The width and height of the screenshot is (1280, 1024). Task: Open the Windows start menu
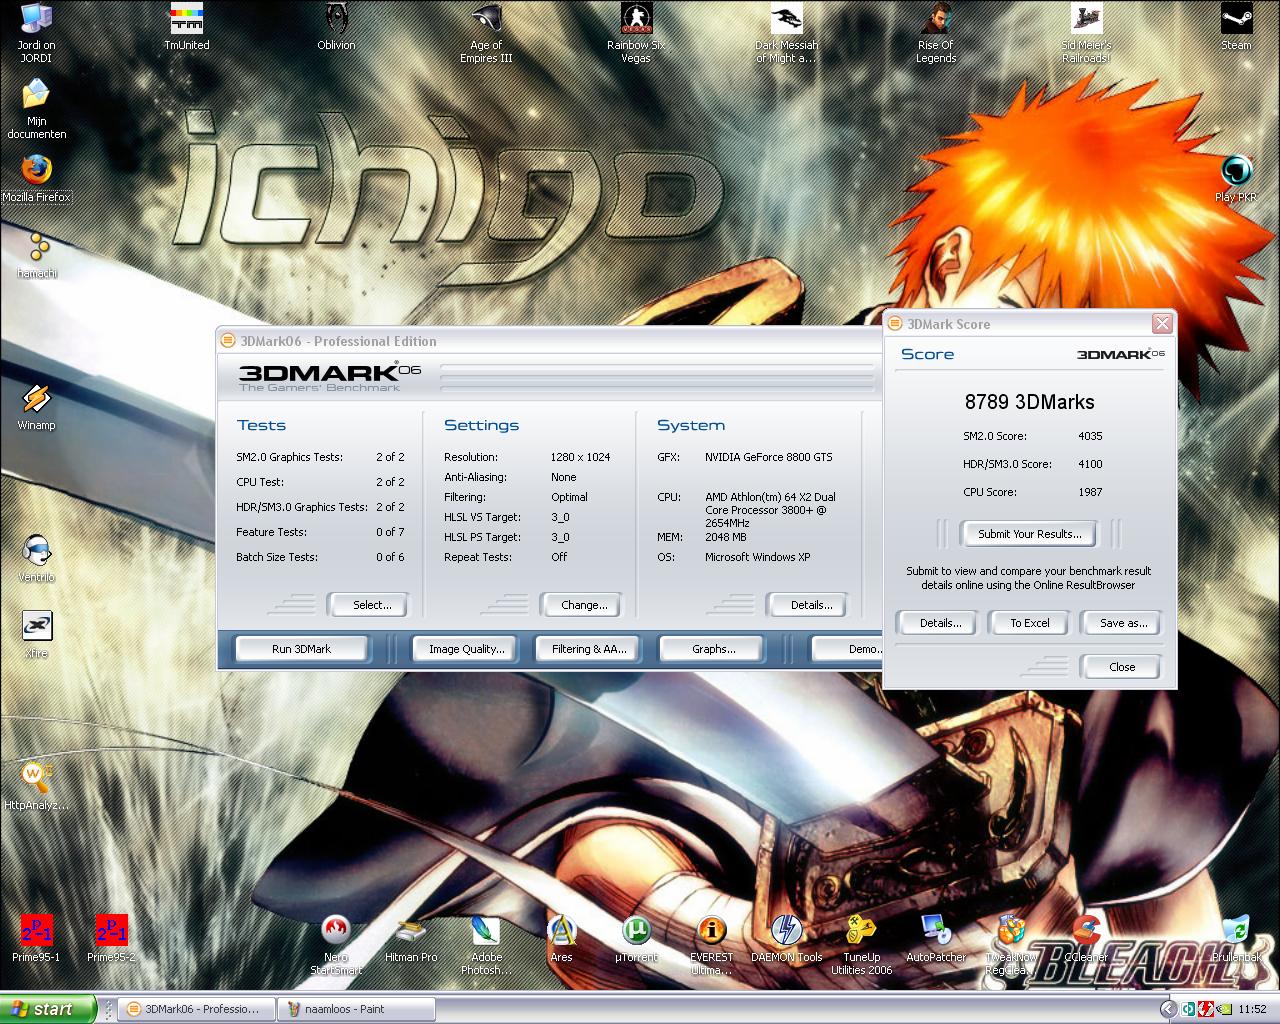coord(48,1009)
